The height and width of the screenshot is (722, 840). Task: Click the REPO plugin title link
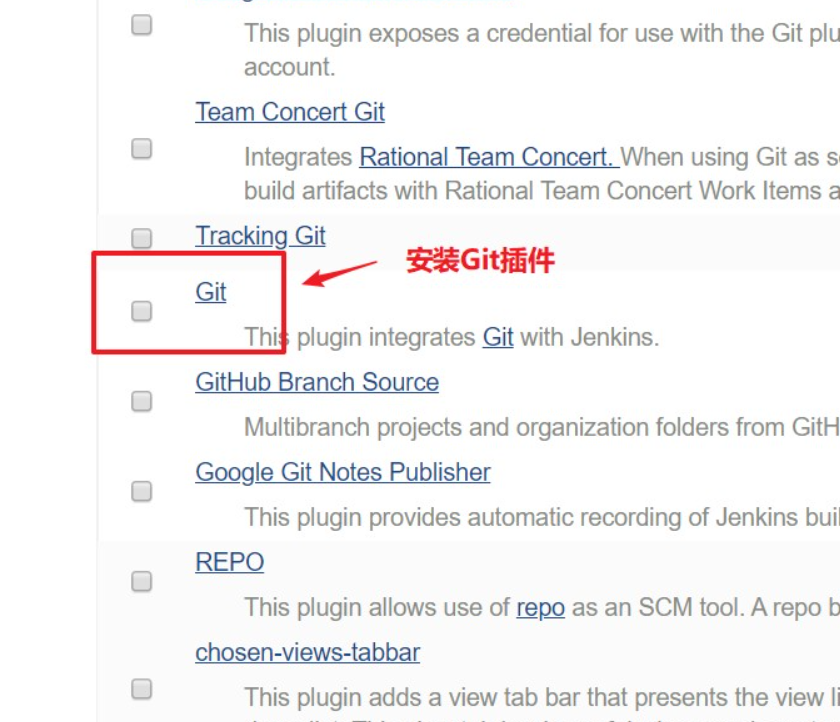coord(229,562)
